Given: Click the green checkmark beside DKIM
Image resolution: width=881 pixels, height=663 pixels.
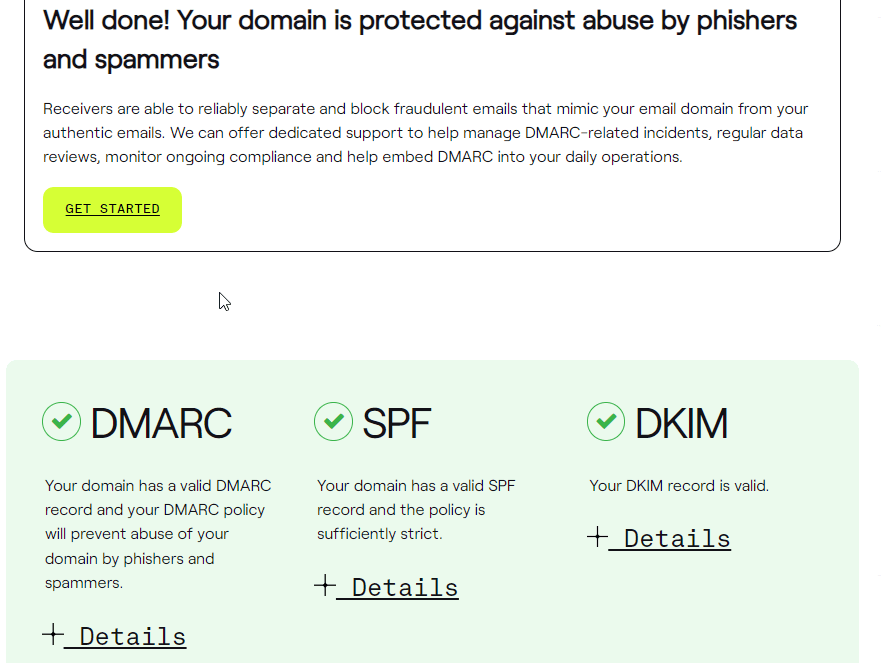Looking at the screenshot, I should click(x=606, y=421).
